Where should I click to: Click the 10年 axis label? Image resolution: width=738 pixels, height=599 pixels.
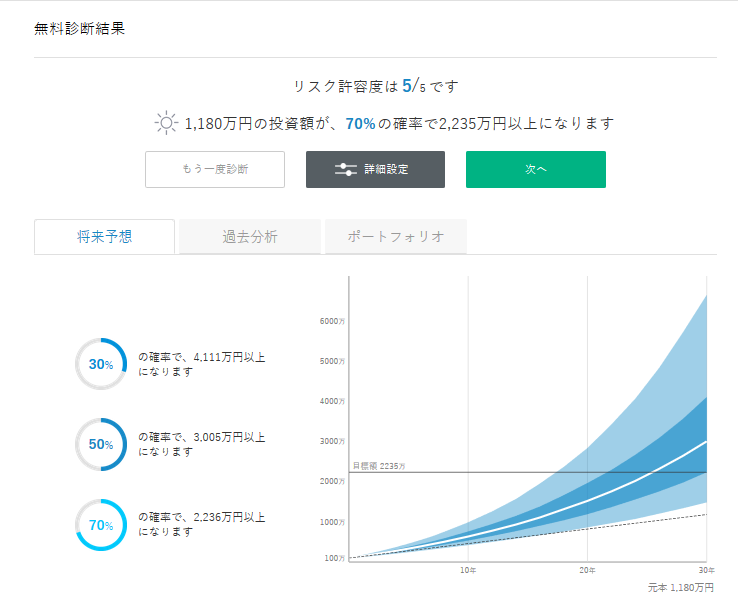click(468, 570)
